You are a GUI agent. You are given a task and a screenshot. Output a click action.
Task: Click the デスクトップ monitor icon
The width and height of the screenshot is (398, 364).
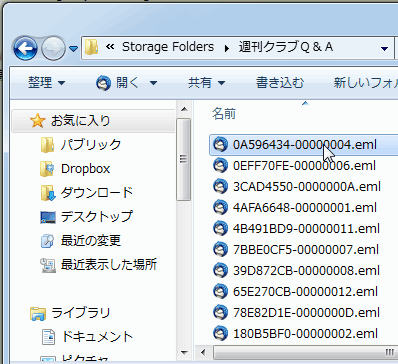point(48,217)
